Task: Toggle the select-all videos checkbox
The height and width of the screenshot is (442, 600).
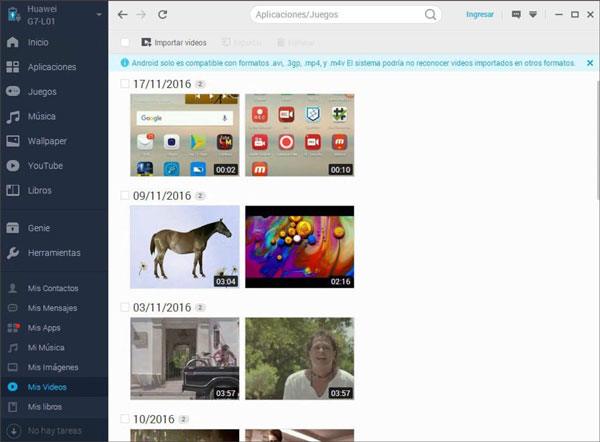Action: (125, 42)
